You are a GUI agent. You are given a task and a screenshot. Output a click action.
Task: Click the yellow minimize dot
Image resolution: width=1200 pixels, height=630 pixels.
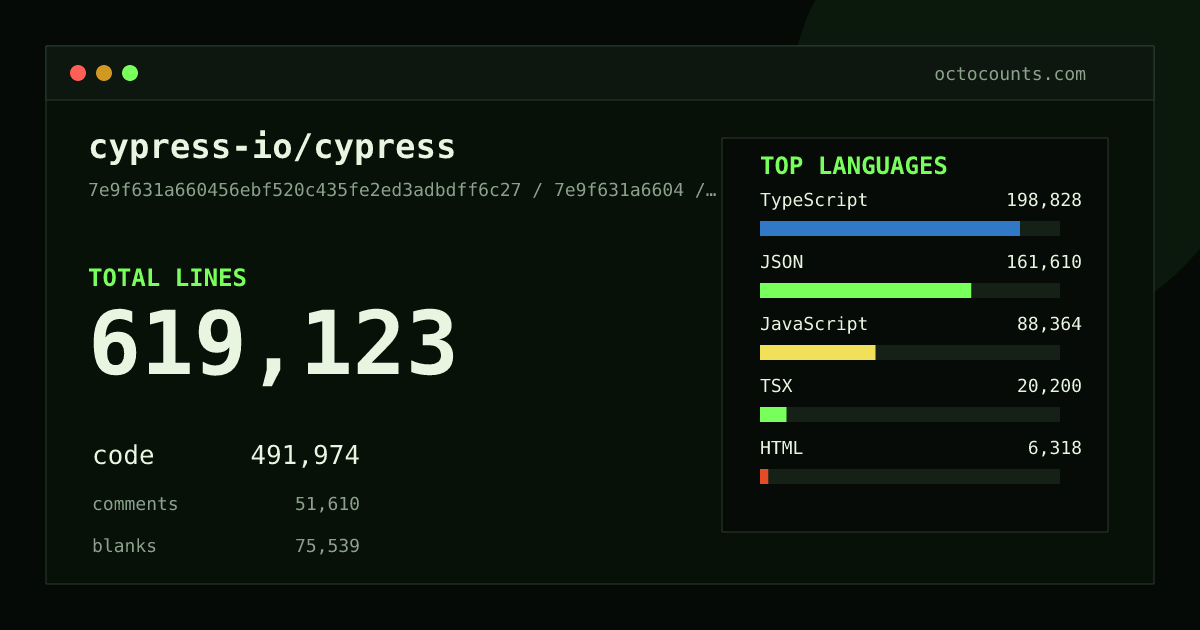pos(104,73)
